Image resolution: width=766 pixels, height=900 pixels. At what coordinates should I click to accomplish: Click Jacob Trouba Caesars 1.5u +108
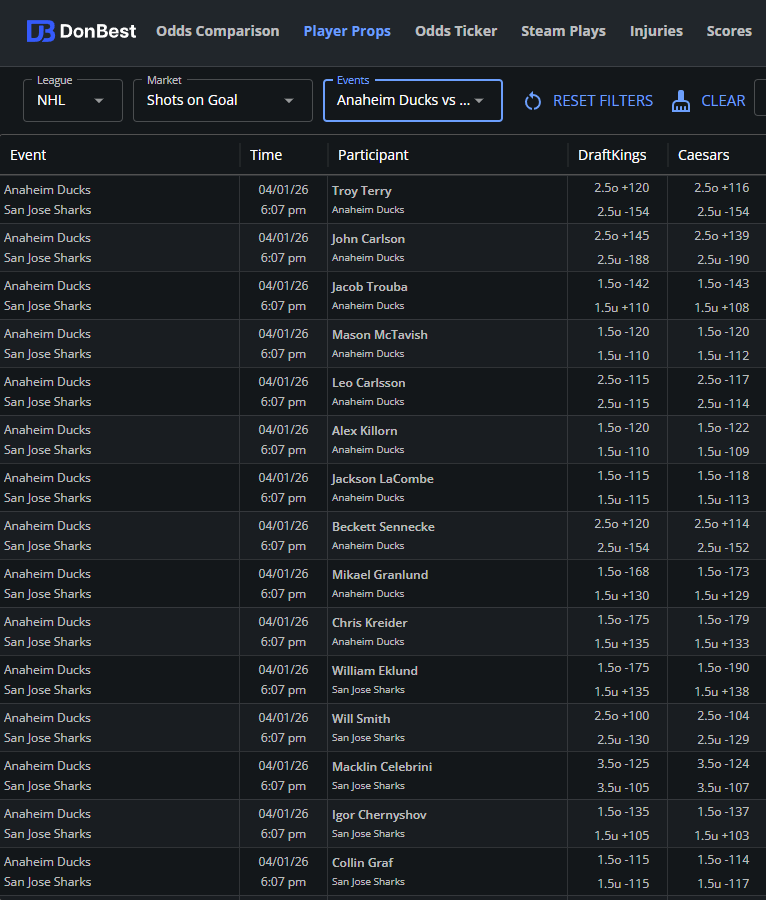click(721, 308)
